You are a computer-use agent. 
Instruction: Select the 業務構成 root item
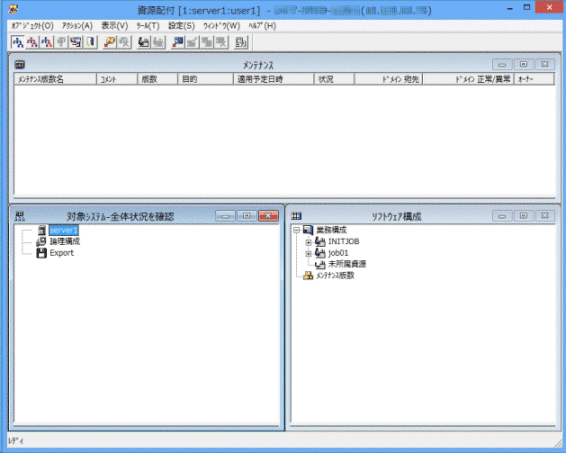331,230
